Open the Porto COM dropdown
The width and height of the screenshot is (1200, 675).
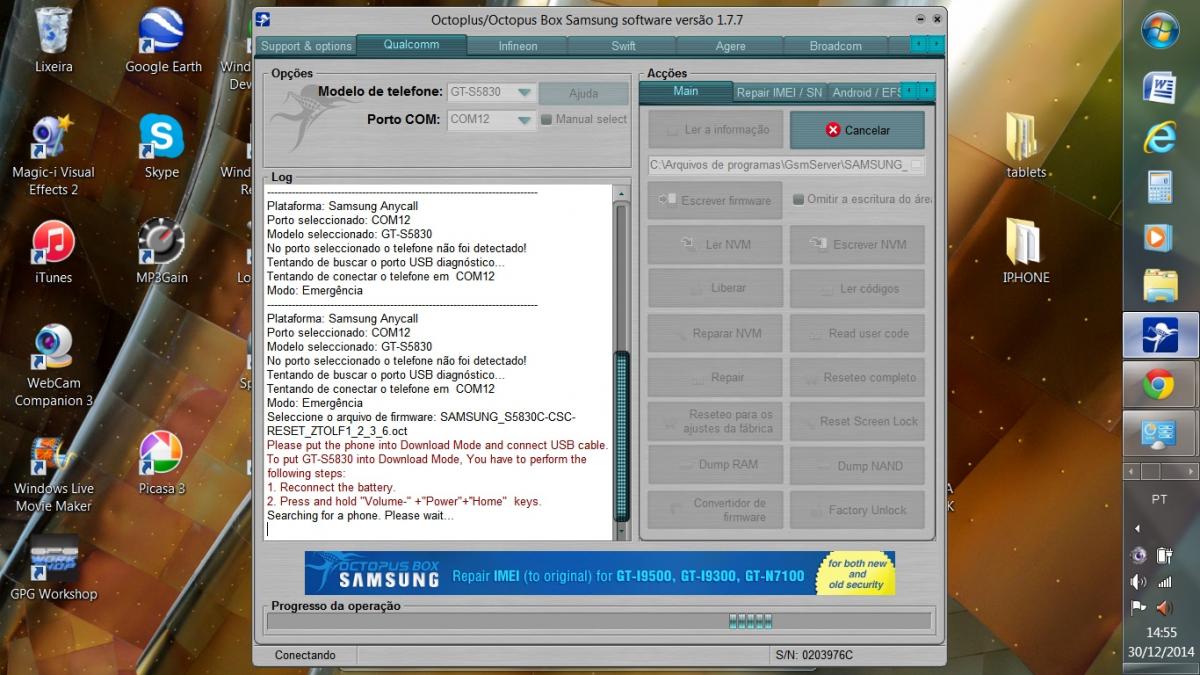click(523, 120)
